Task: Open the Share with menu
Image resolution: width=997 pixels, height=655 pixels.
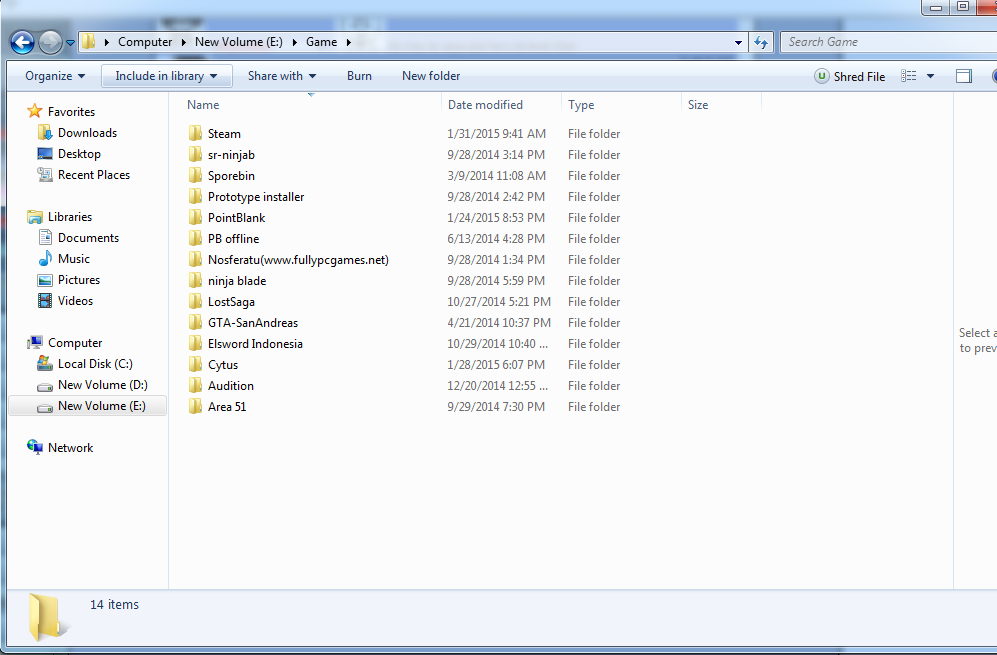Action: pos(282,76)
